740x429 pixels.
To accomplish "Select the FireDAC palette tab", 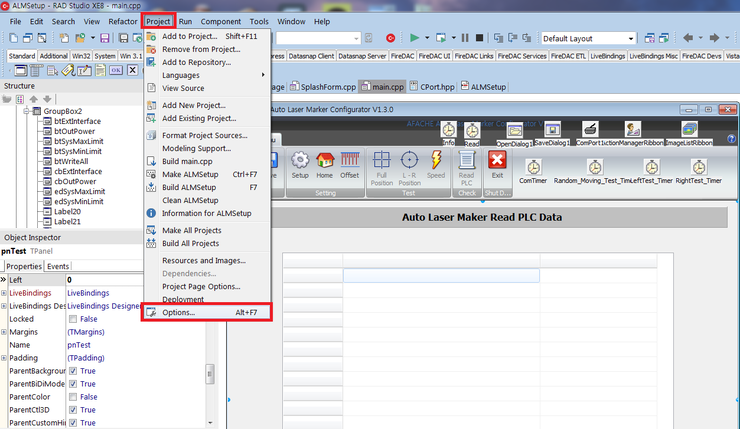I will 403,56.
